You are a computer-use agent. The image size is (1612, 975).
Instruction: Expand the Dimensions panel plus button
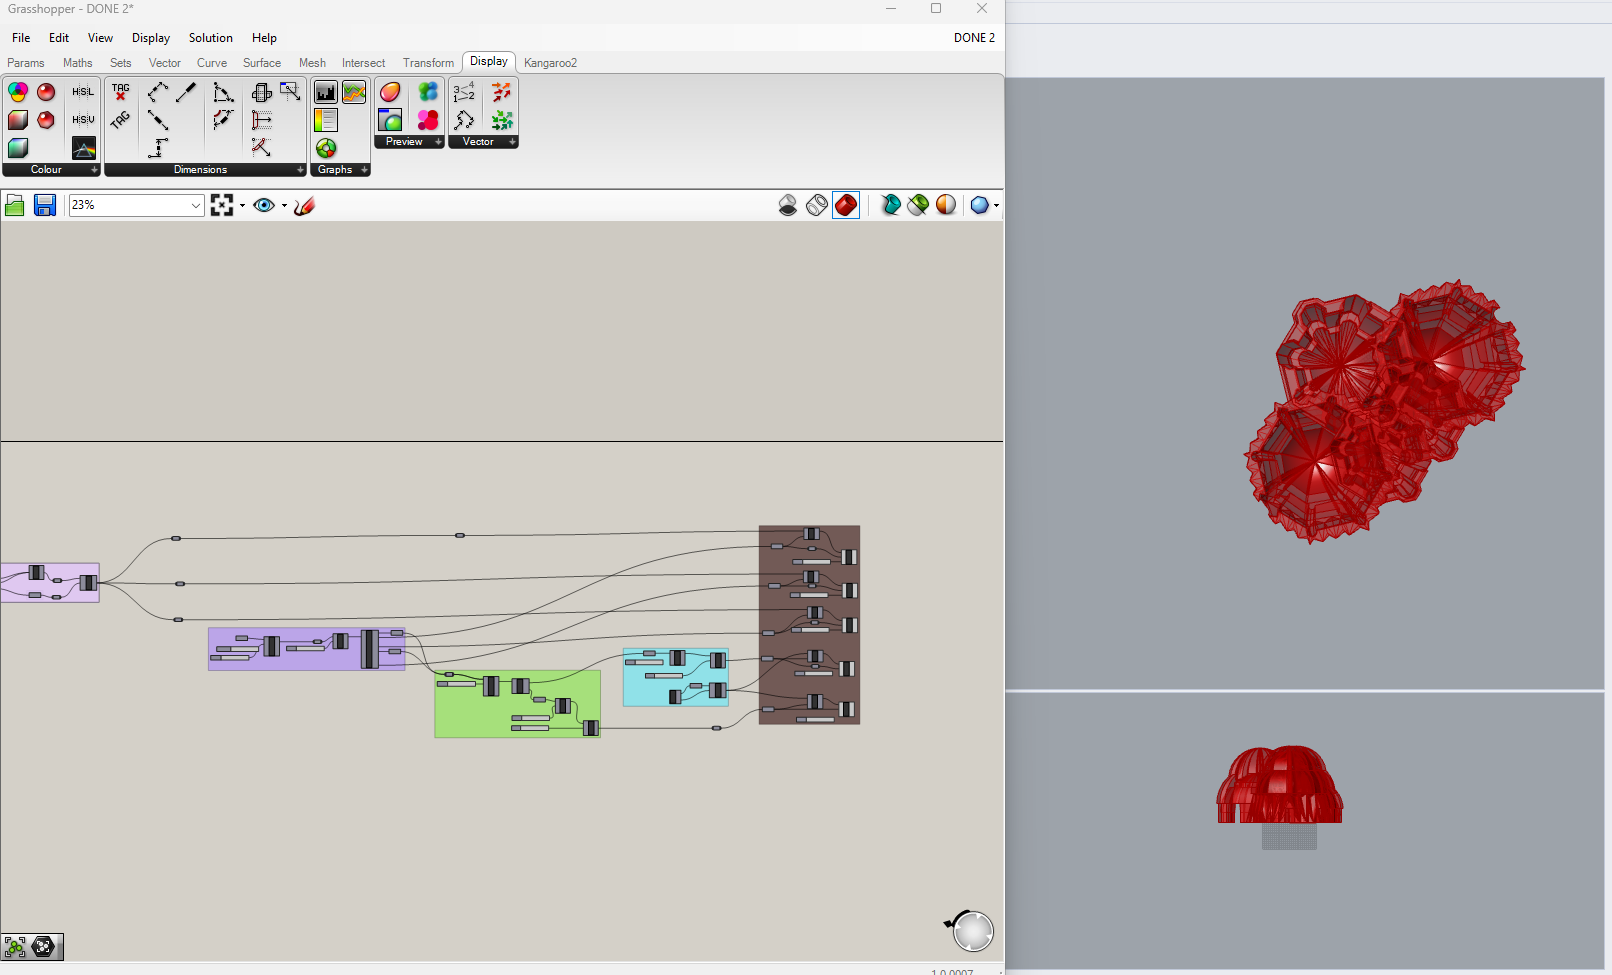300,170
